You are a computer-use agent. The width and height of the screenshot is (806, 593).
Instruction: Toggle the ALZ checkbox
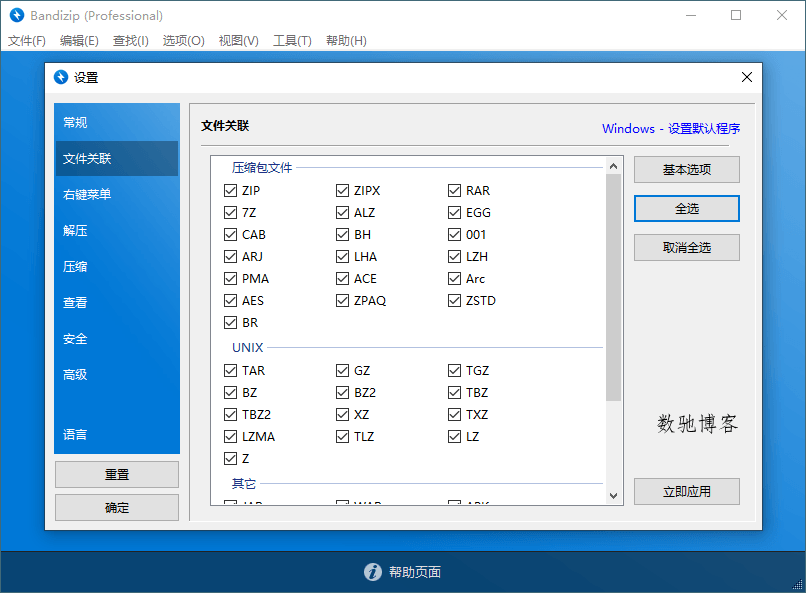[342, 212]
